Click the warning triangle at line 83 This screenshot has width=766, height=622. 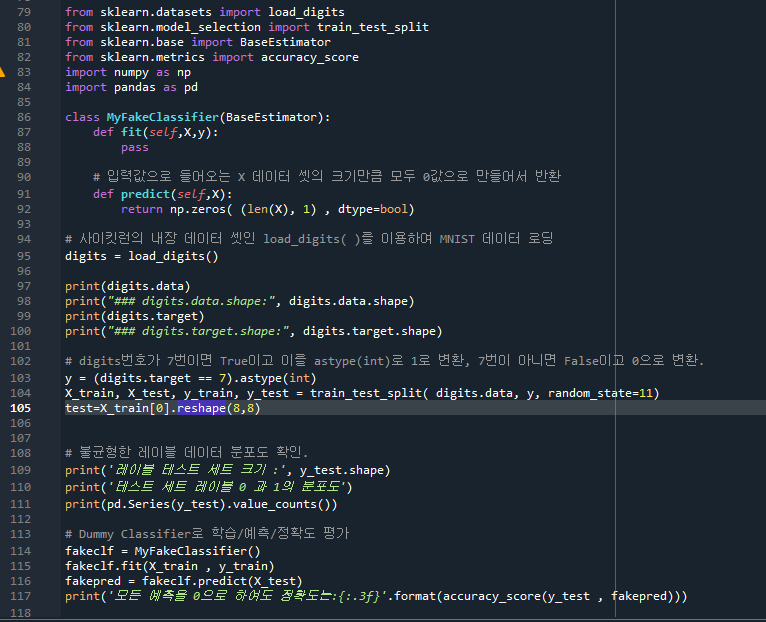click(2, 72)
